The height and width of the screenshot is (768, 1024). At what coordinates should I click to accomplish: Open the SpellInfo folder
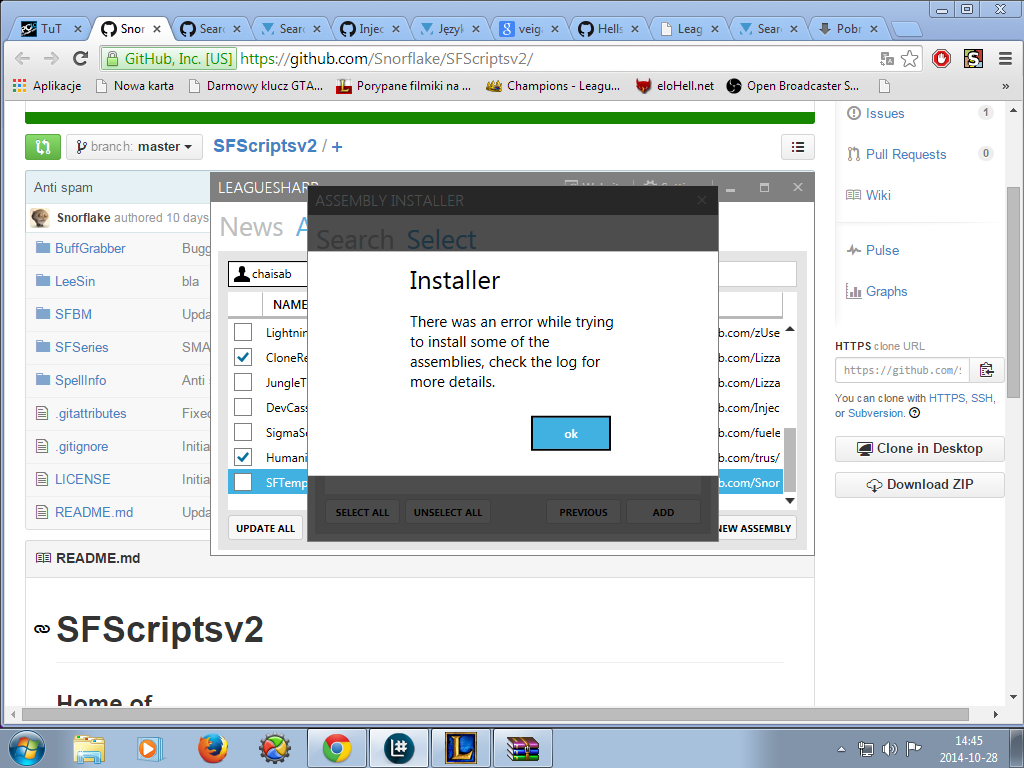click(80, 380)
